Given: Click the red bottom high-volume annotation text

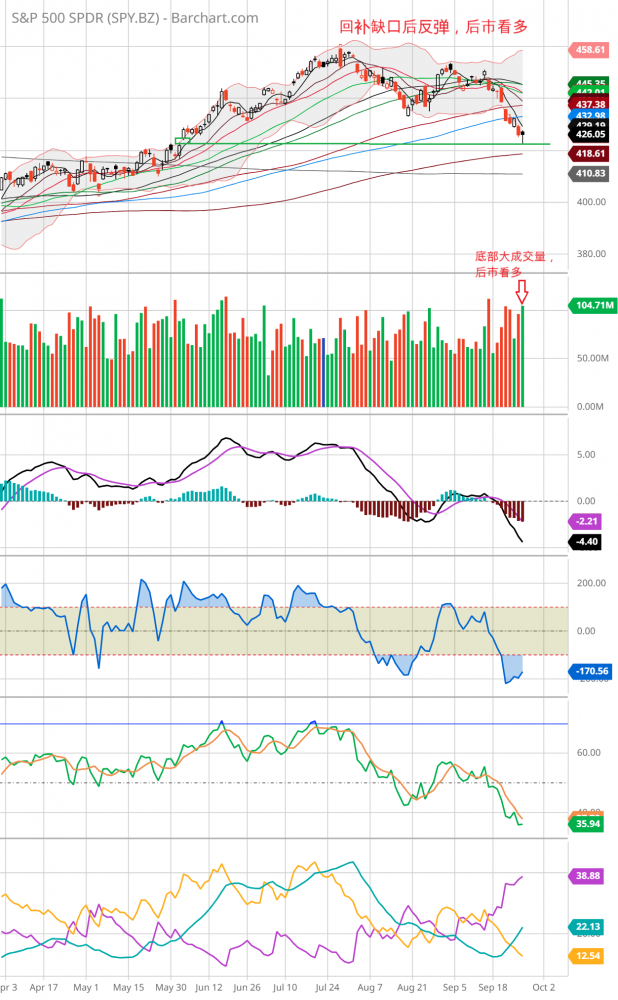Looking at the screenshot, I should click(513, 264).
